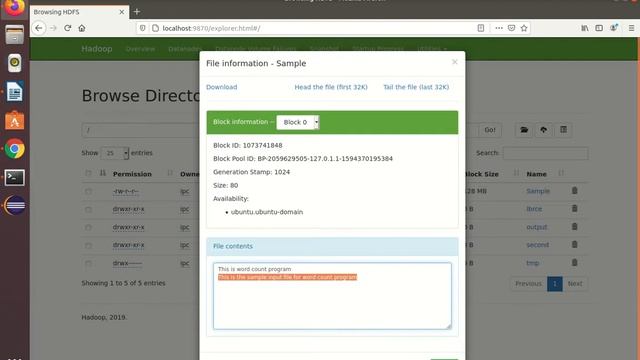Check the second row checkbox
This screenshot has height=360, width=640.
tap(88, 245)
